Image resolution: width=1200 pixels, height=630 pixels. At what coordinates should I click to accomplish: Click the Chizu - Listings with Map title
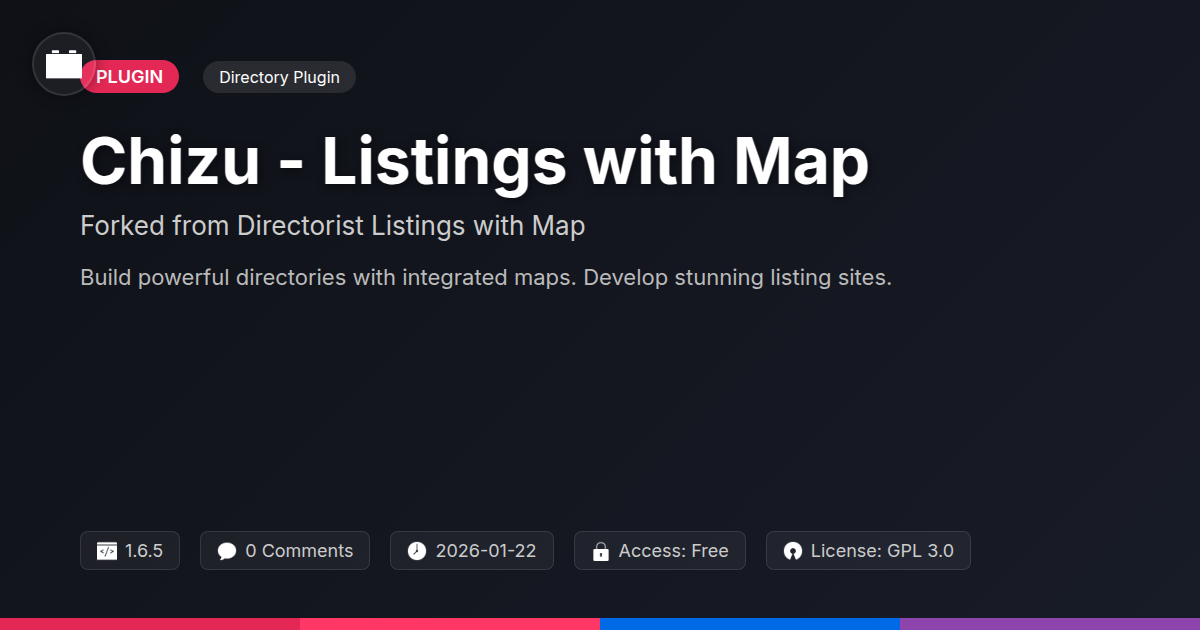(x=475, y=161)
